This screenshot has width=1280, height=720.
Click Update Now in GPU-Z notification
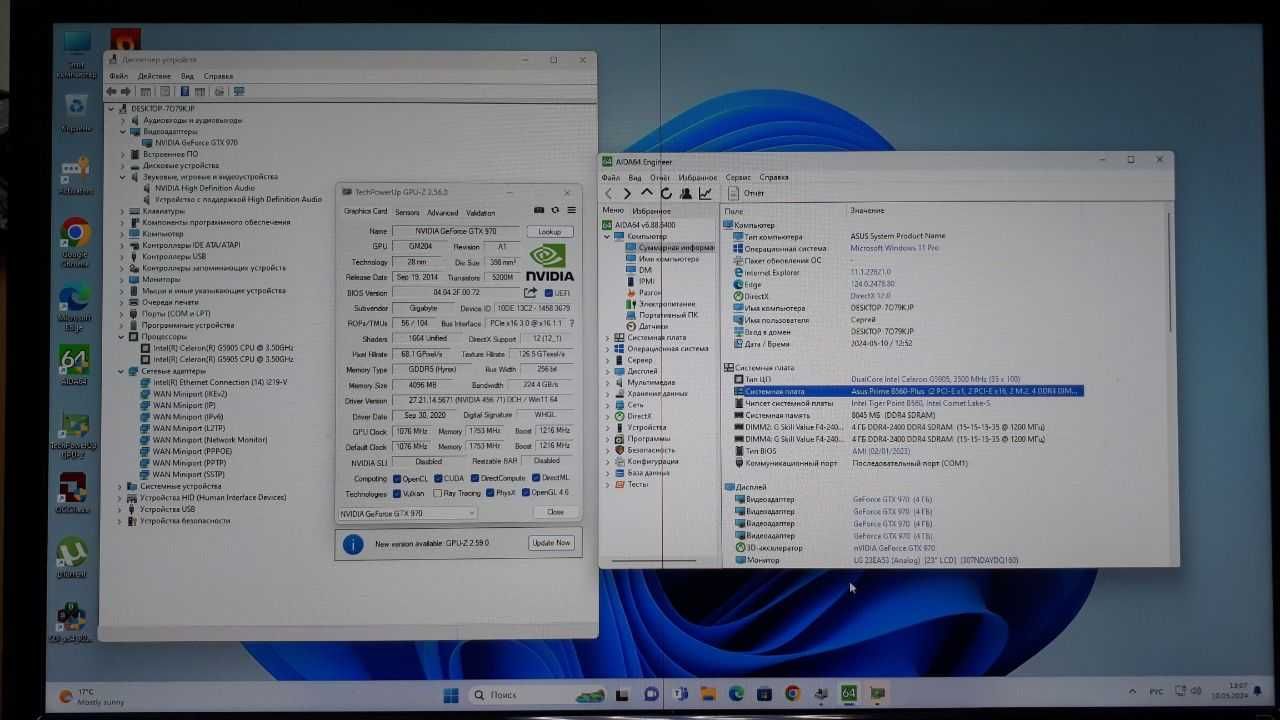[x=551, y=543]
